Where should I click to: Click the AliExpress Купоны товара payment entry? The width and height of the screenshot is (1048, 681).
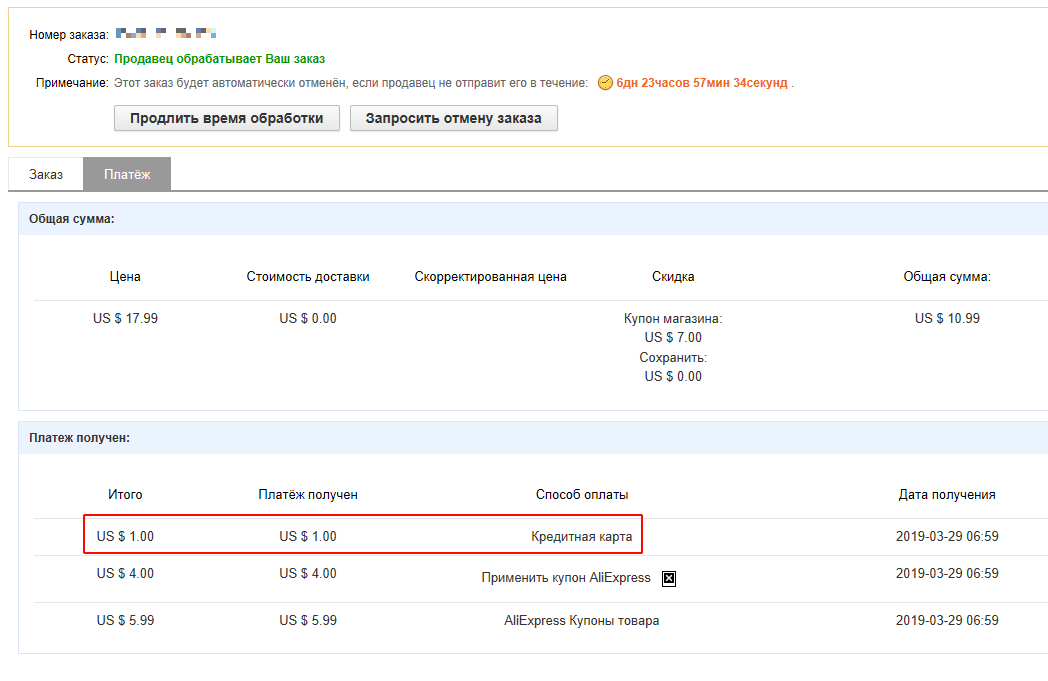[x=581, y=621]
